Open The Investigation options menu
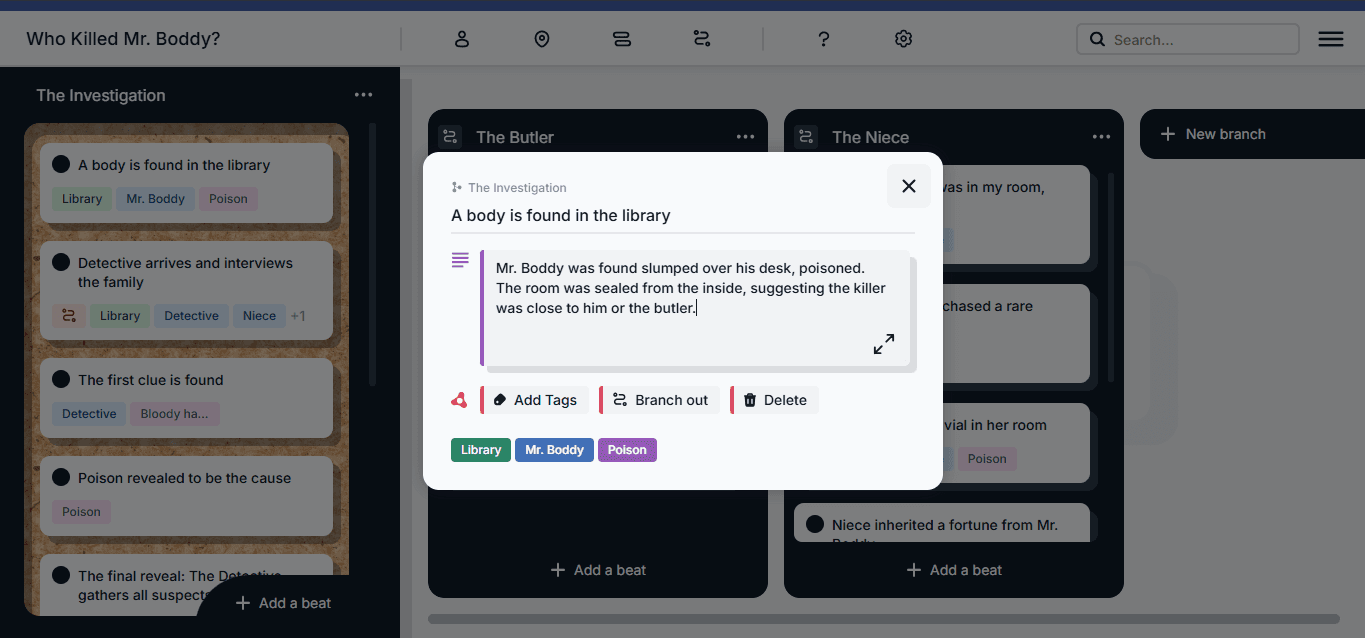 pos(363,95)
